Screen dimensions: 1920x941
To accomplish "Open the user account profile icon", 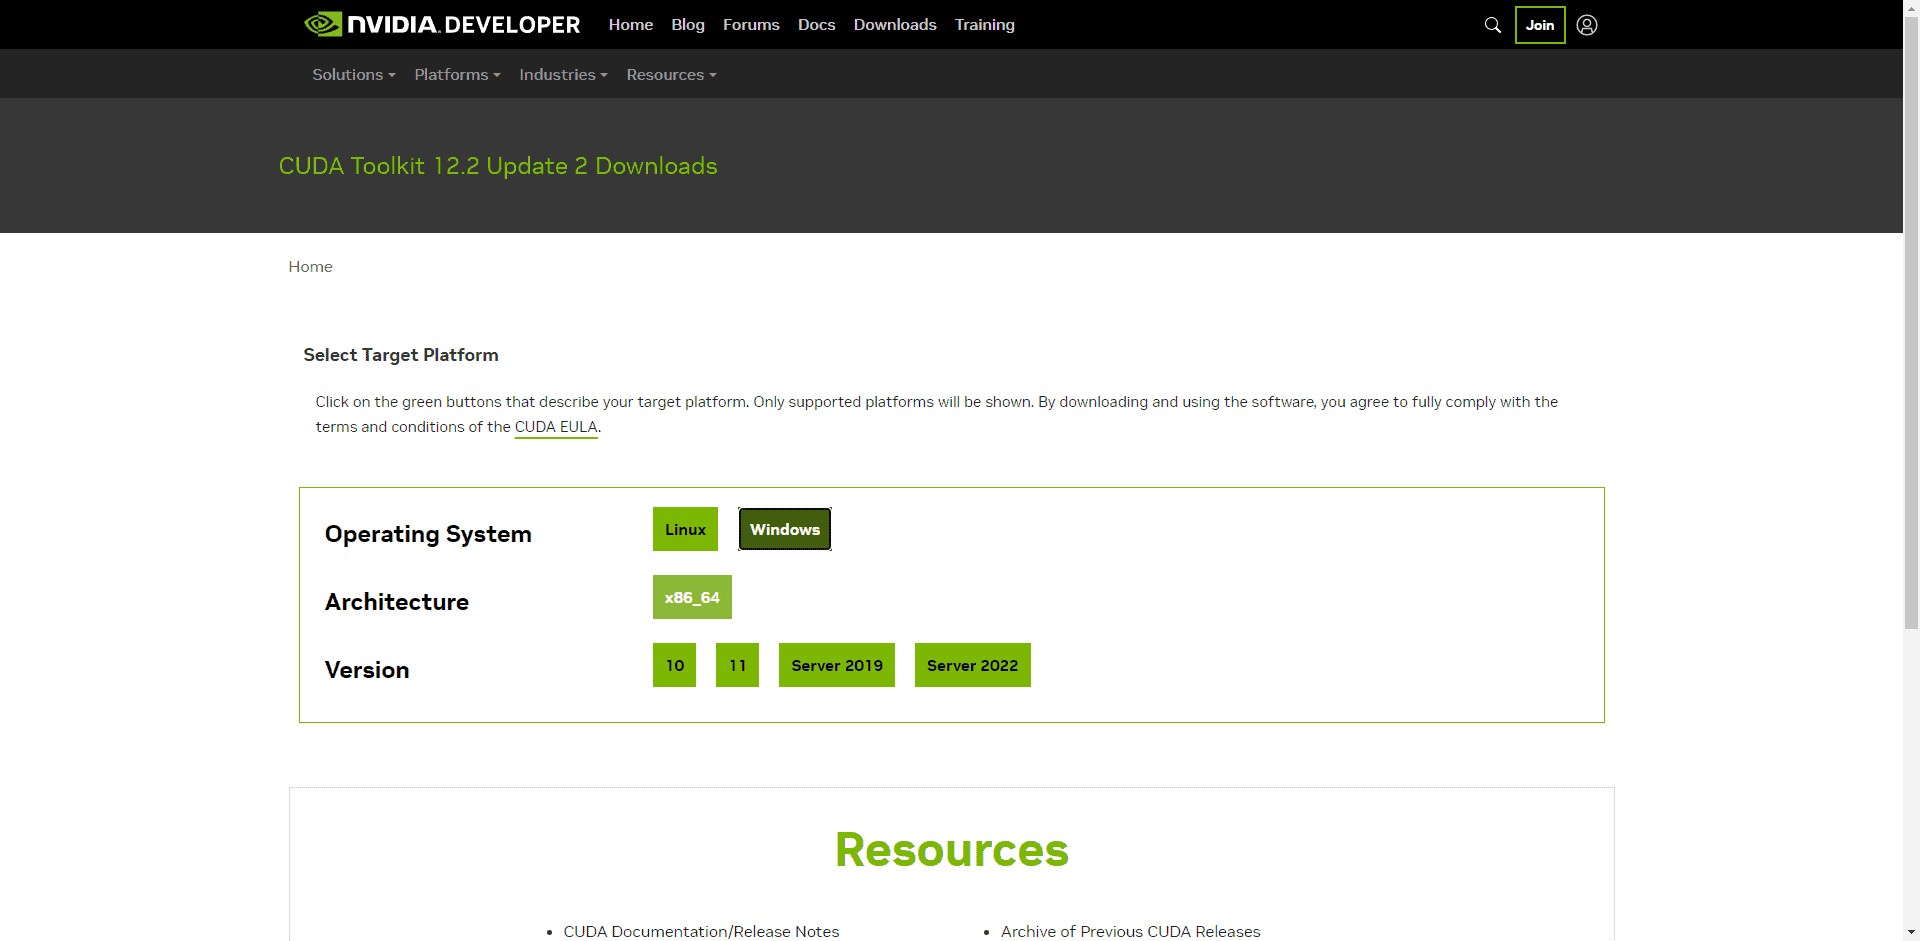I will (1587, 25).
